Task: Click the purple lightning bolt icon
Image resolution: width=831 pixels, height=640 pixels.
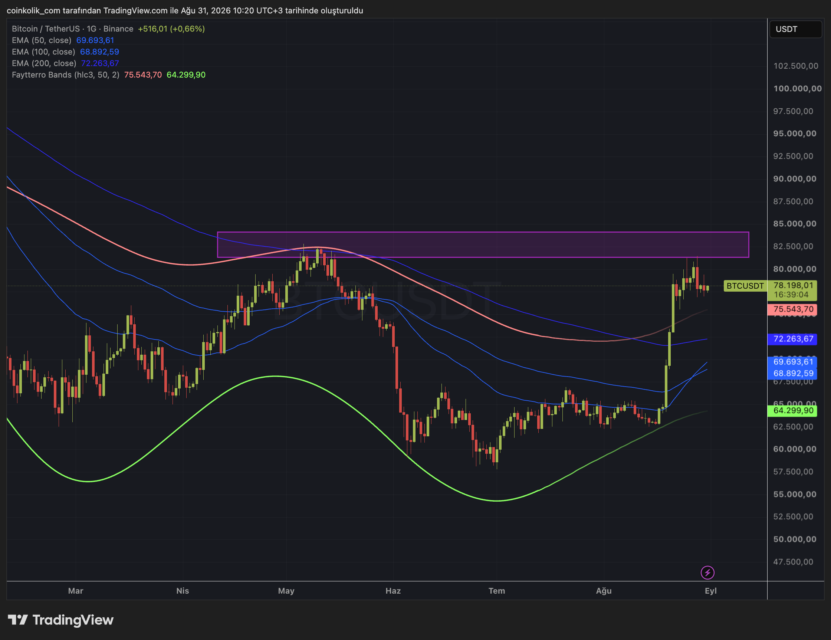Action: click(x=708, y=572)
